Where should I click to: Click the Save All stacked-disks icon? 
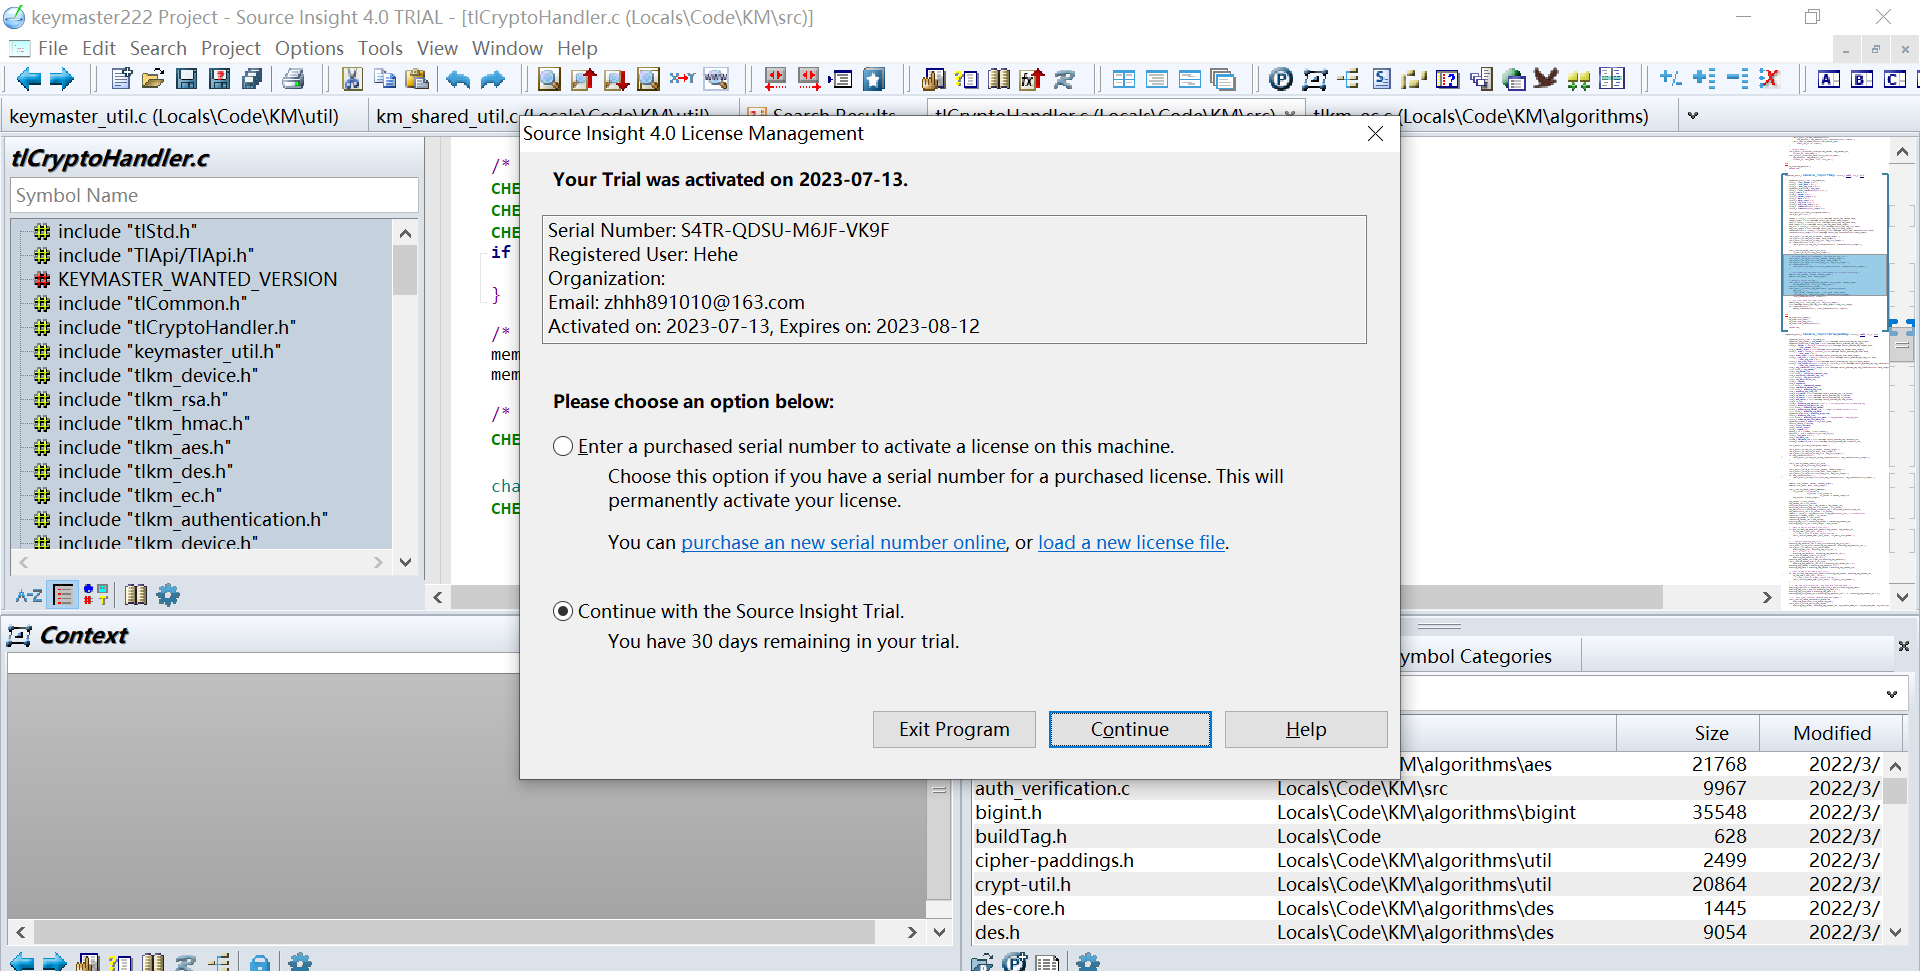tap(253, 79)
